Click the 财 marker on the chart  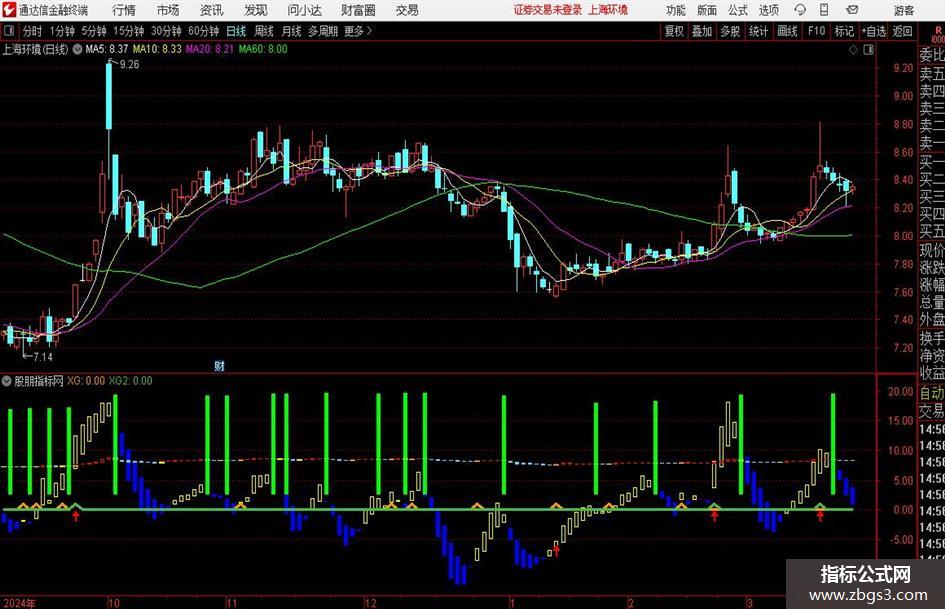(219, 365)
